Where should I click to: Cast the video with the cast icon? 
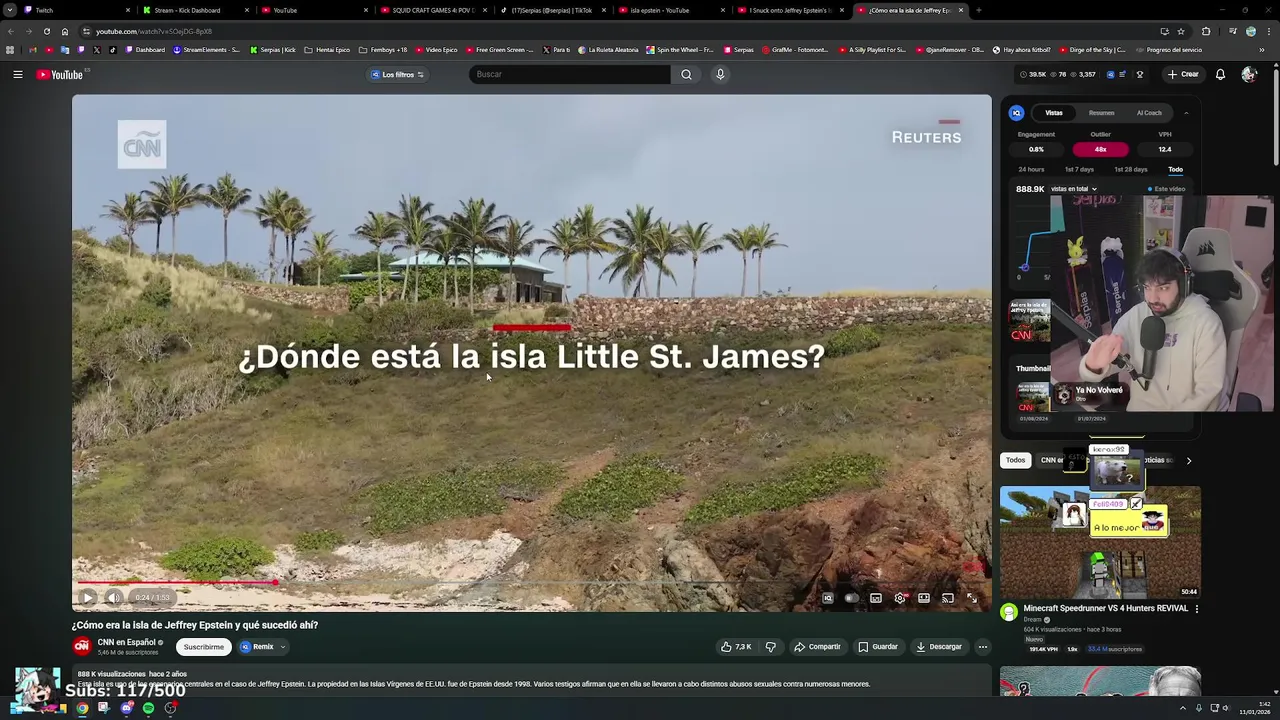pyautogui.click(x=948, y=598)
